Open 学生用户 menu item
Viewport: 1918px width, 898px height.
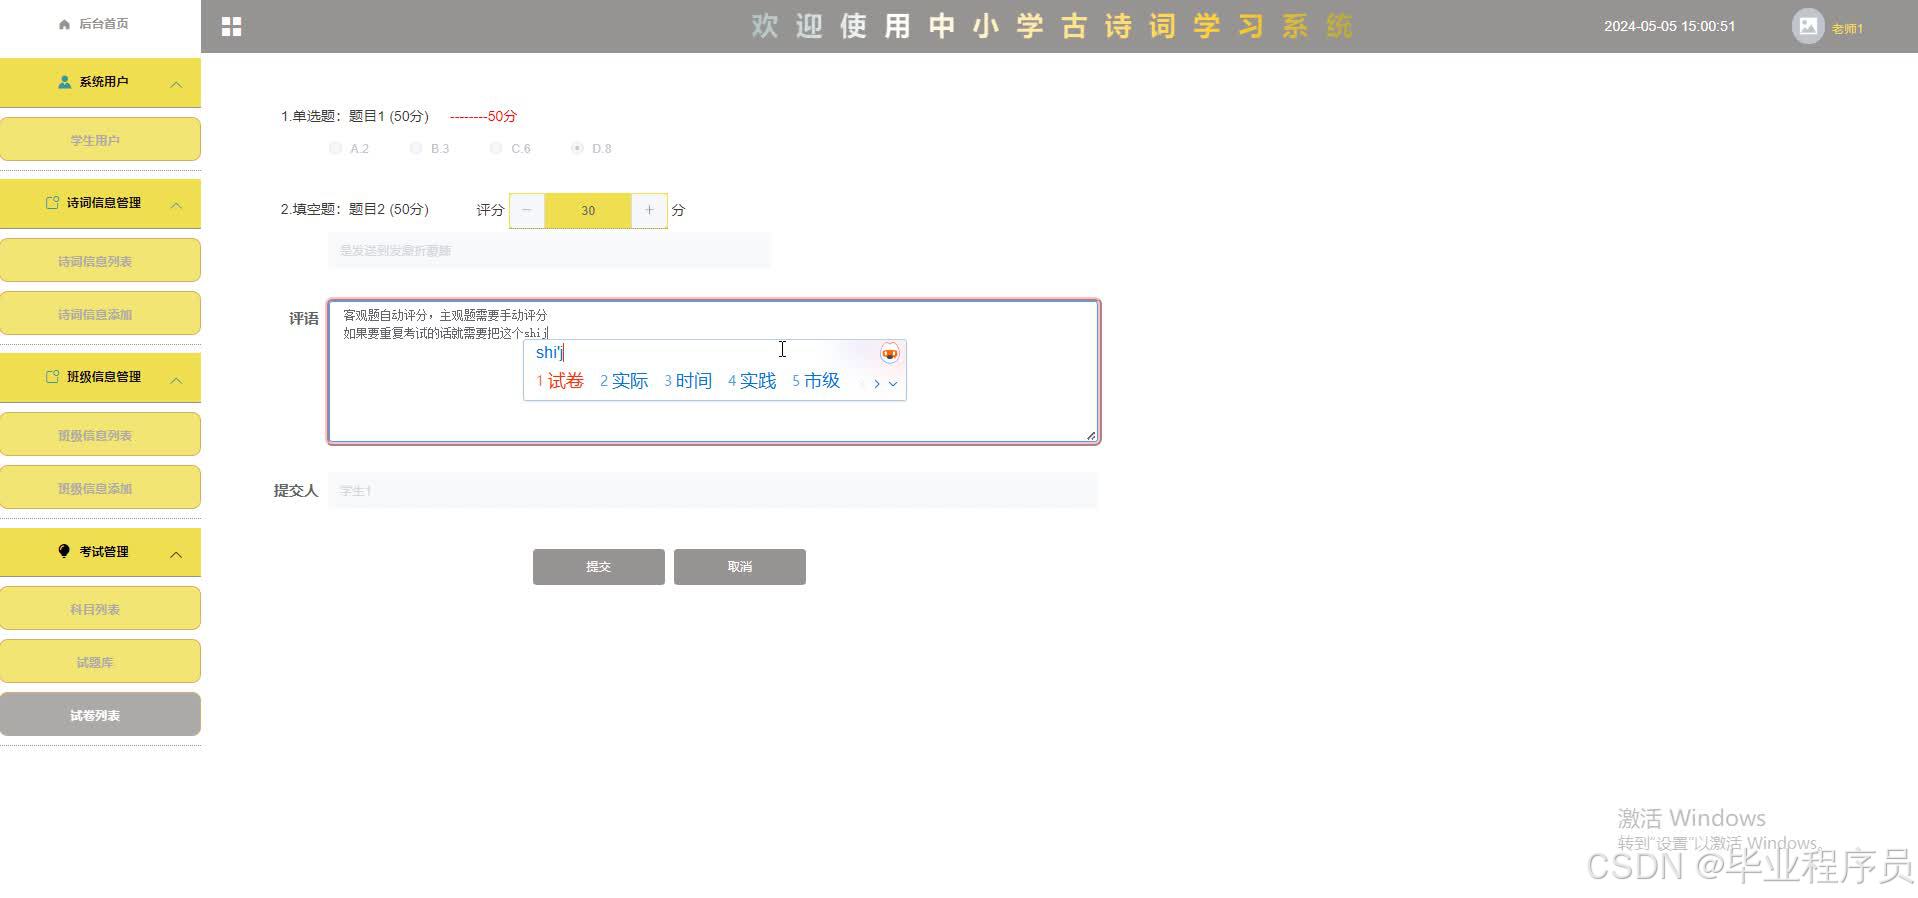coord(100,139)
